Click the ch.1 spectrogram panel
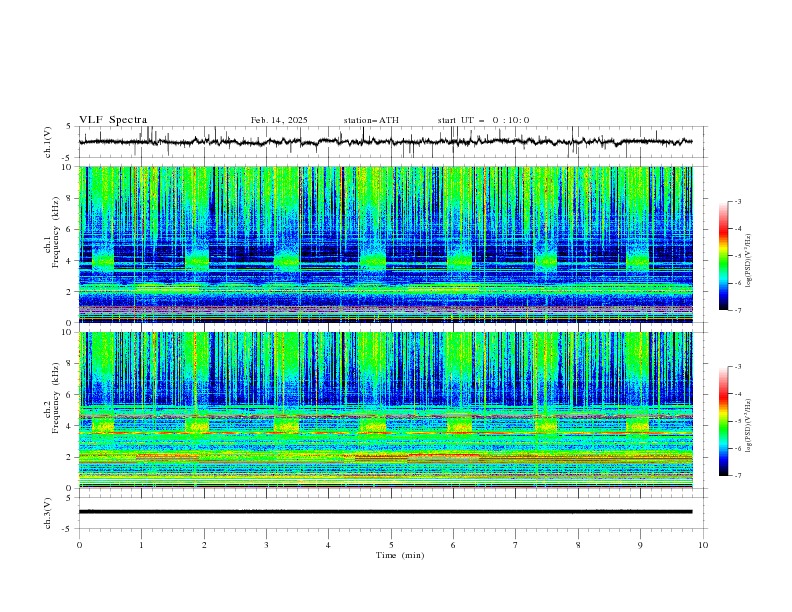The height and width of the screenshot is (612, 792). 386,244
